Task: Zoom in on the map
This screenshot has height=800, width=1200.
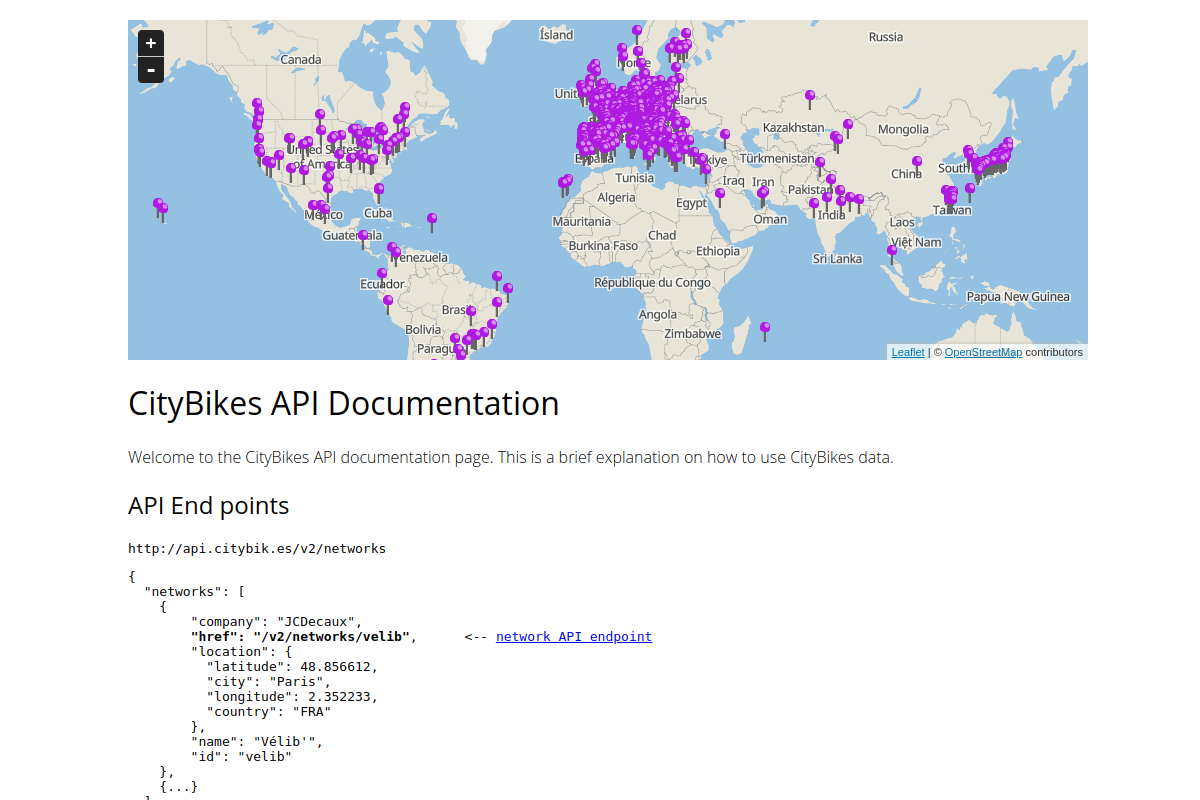Action: click(151, 43)
